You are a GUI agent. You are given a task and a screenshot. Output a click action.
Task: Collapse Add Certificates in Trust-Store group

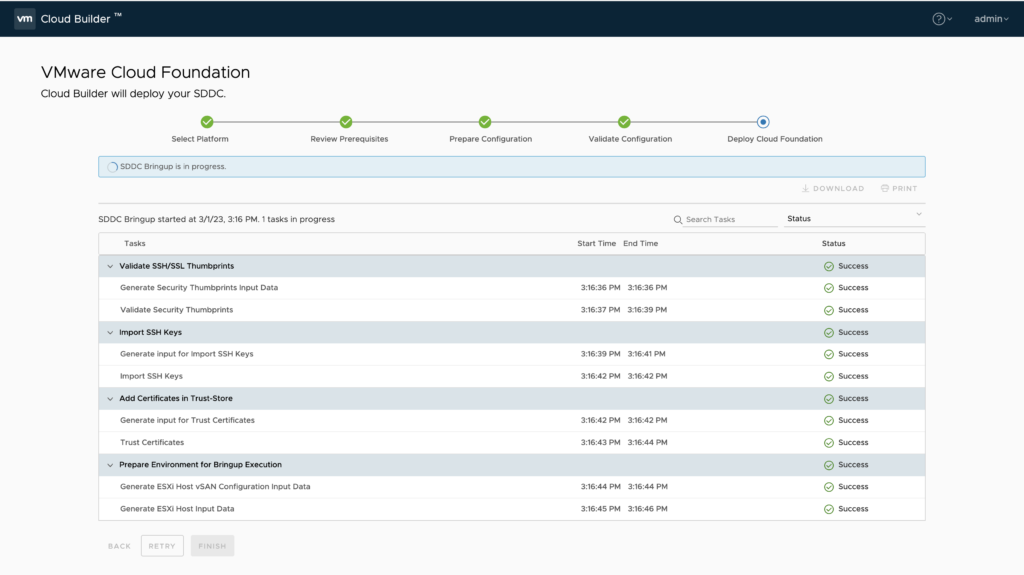pos(110,398)
